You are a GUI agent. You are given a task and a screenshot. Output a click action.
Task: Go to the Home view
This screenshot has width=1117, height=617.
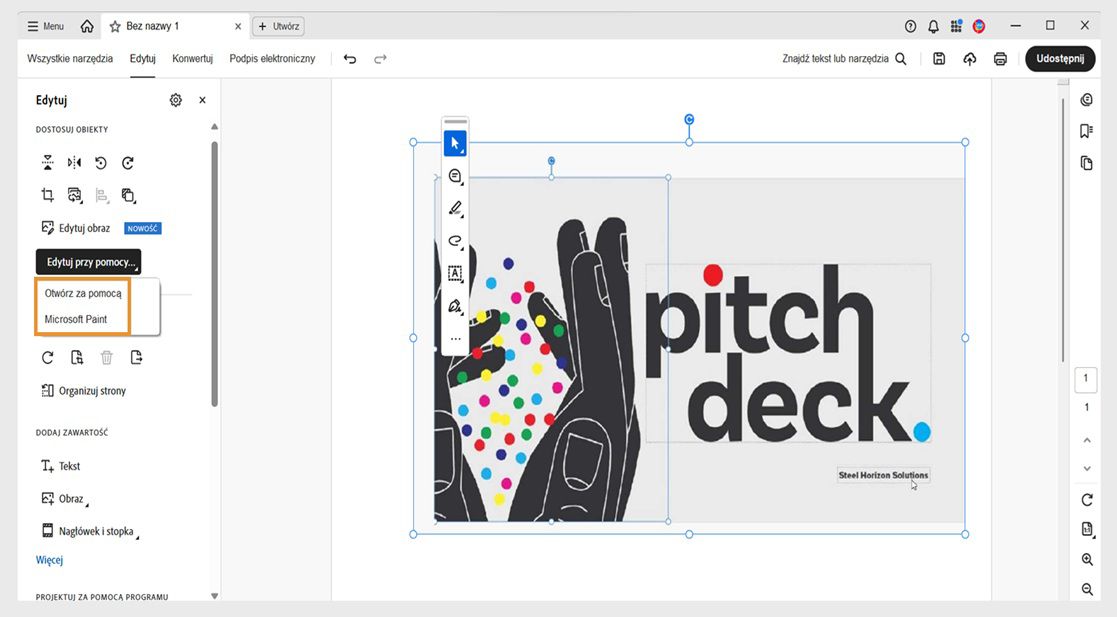(87, 26)
